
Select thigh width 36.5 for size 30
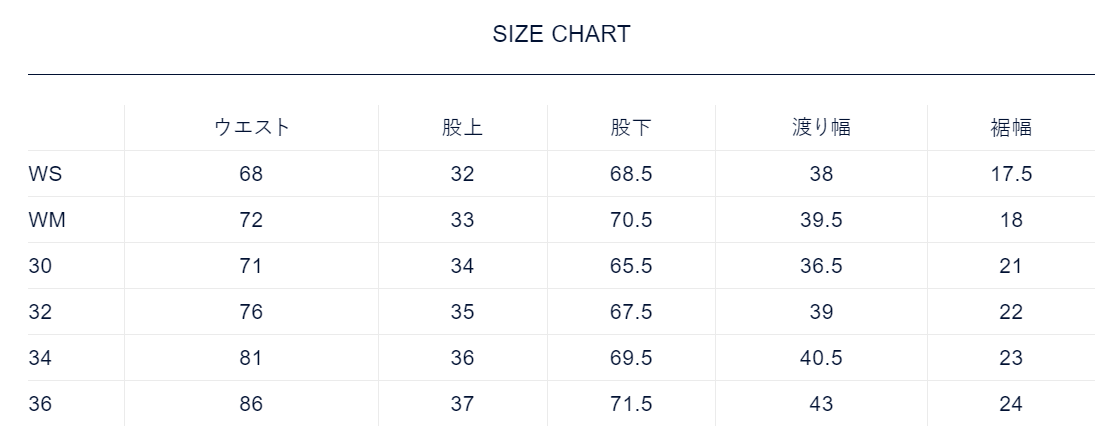point(821,266)
